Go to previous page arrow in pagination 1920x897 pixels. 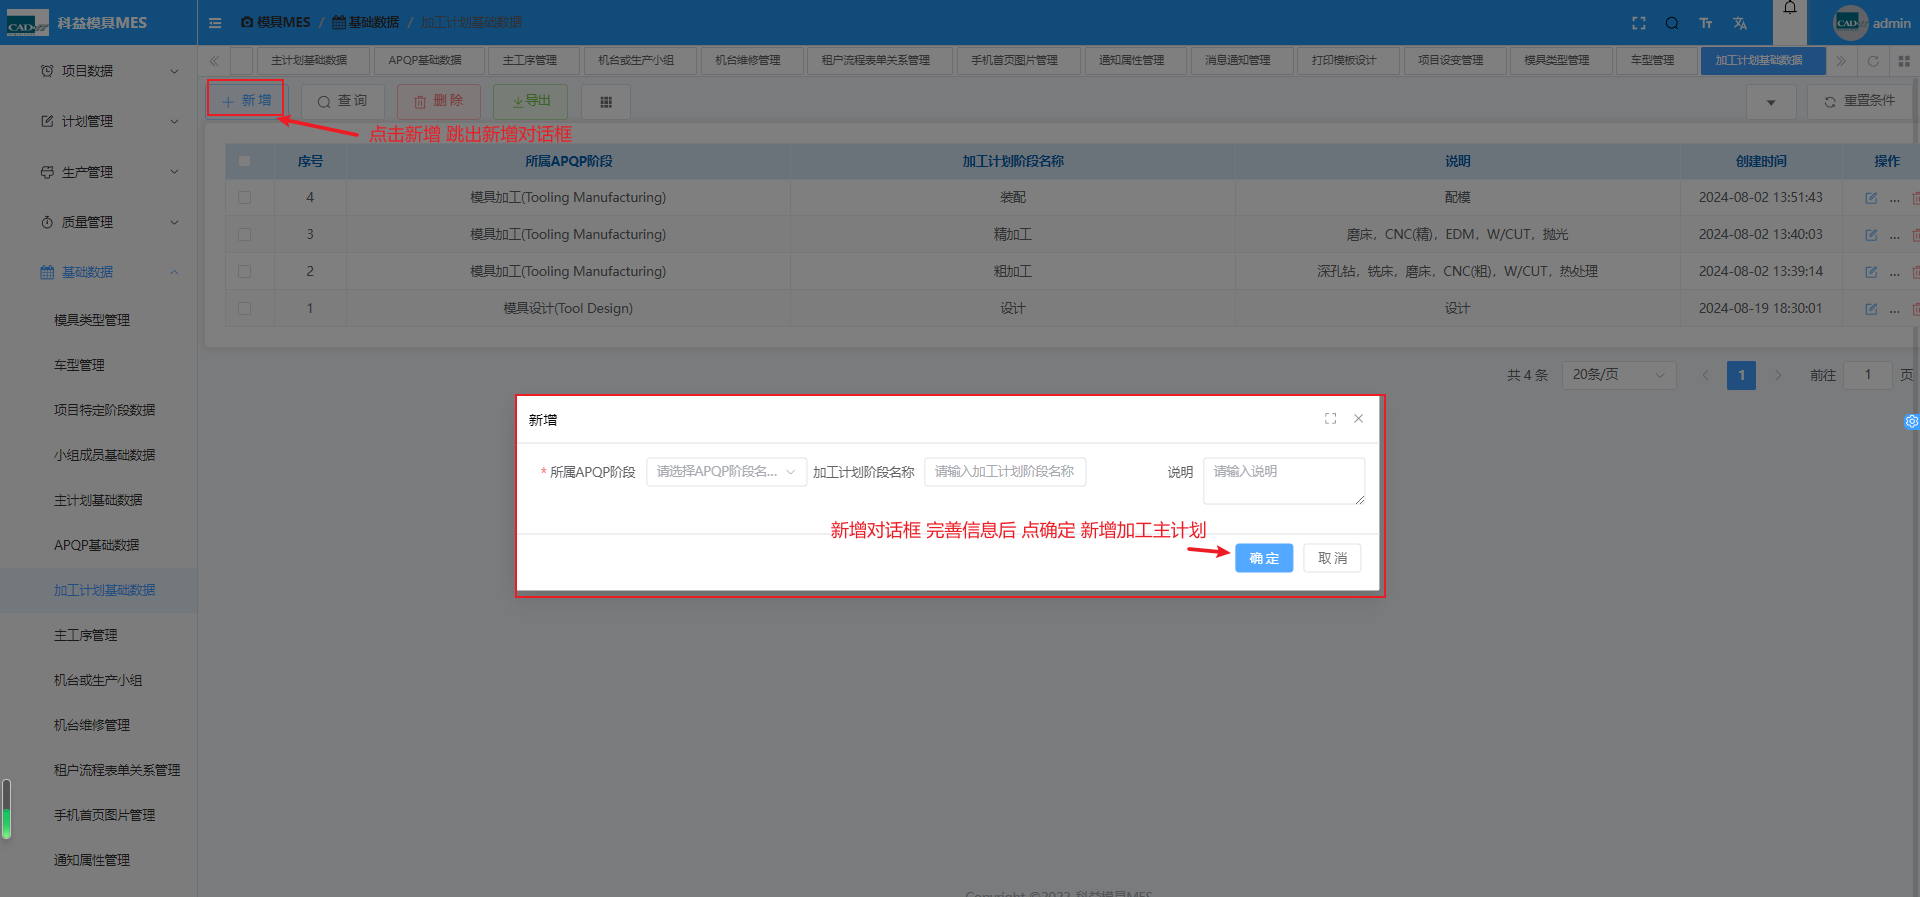pyautogui.click(x=1705, y=375)
